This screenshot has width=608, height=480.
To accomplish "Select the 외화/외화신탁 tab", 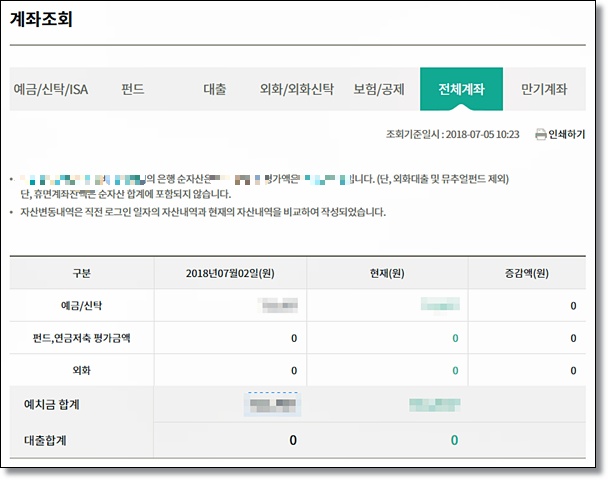I will pos(297,89).
